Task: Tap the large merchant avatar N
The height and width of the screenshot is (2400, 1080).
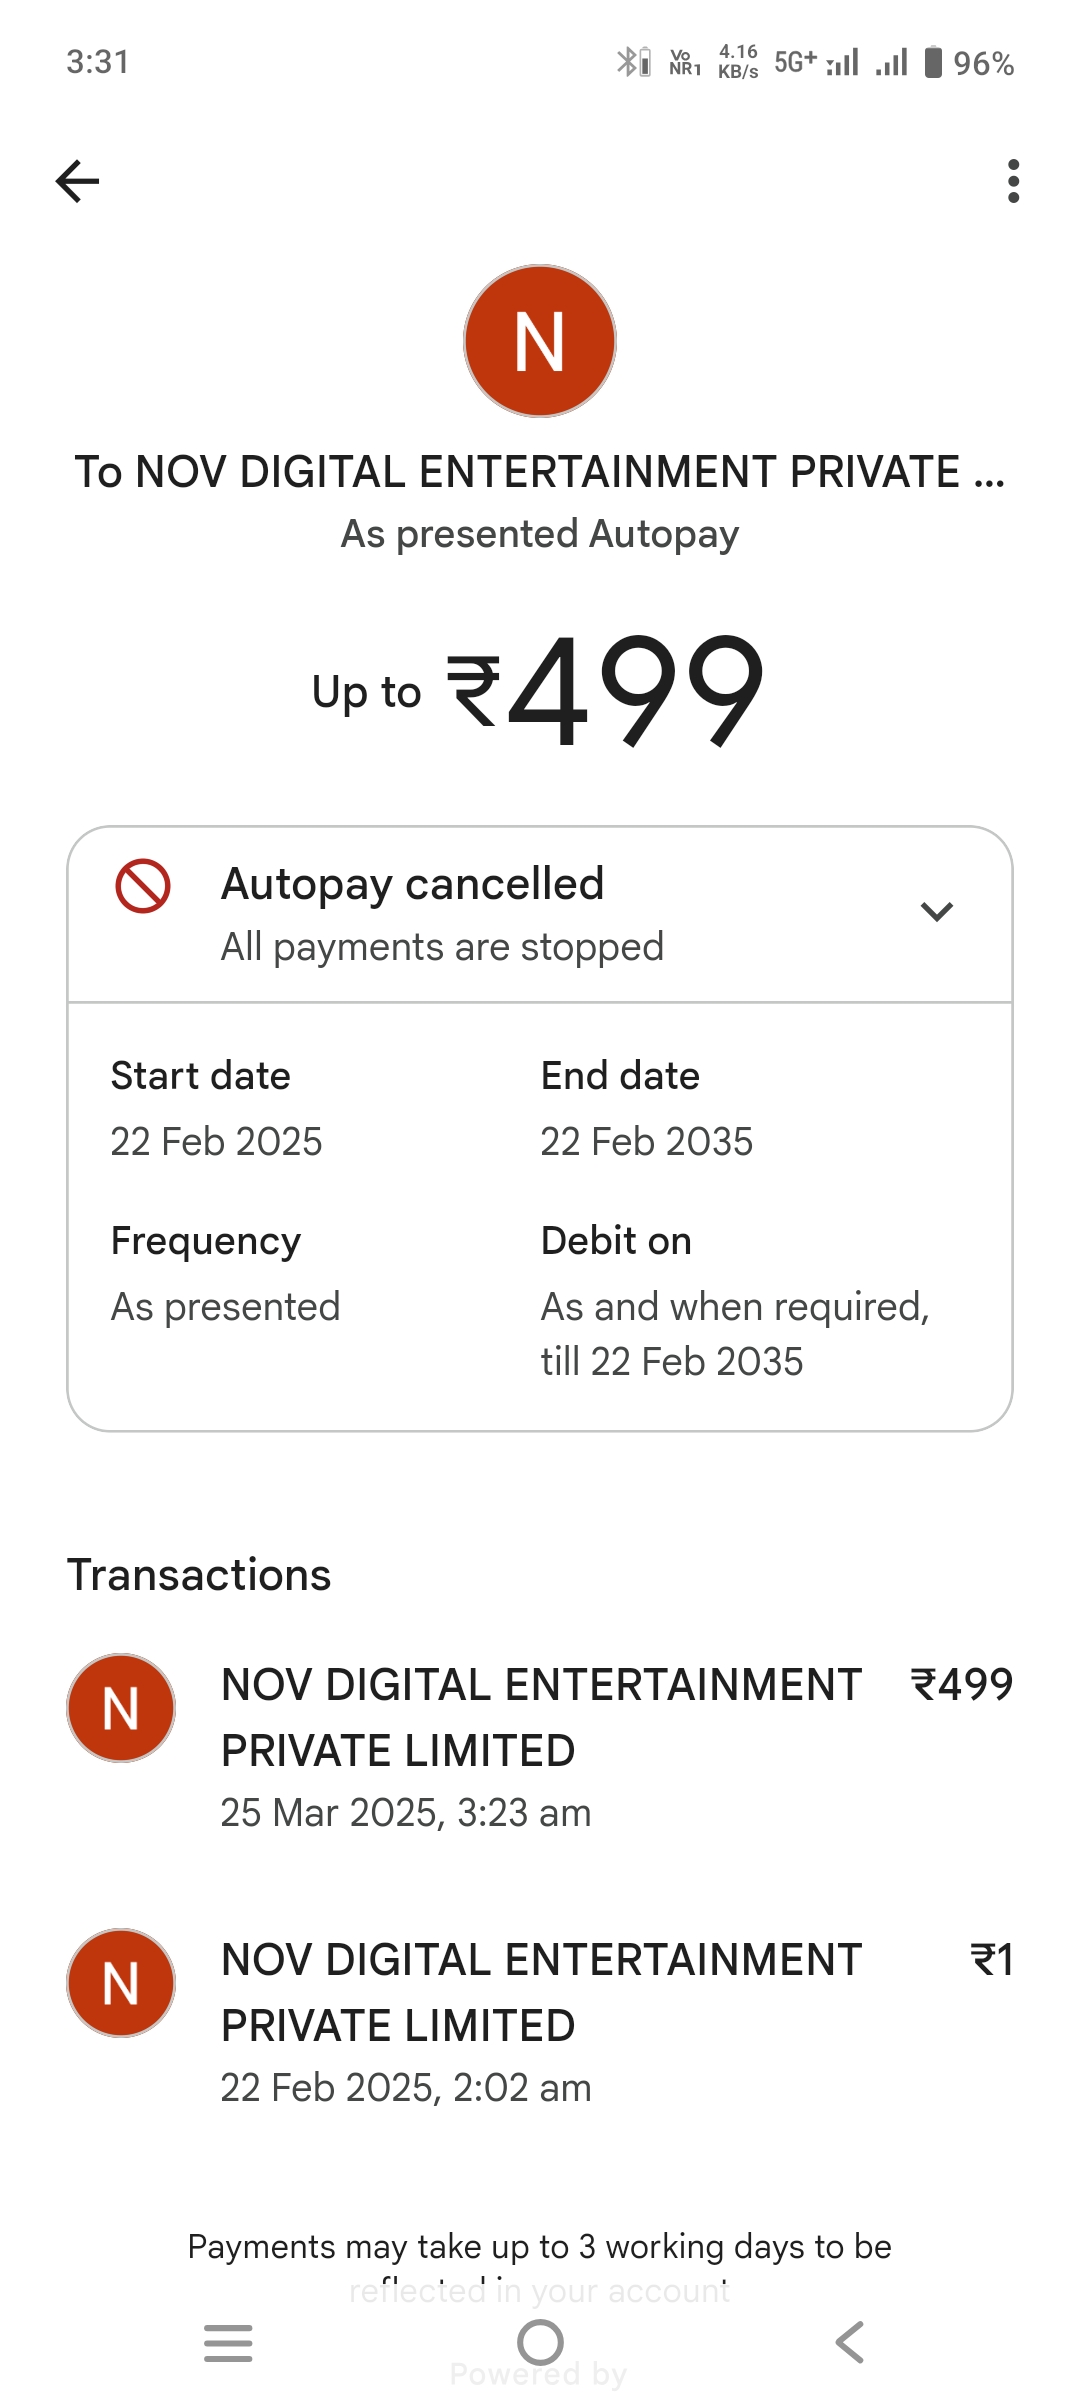Action: click(540, 341)
